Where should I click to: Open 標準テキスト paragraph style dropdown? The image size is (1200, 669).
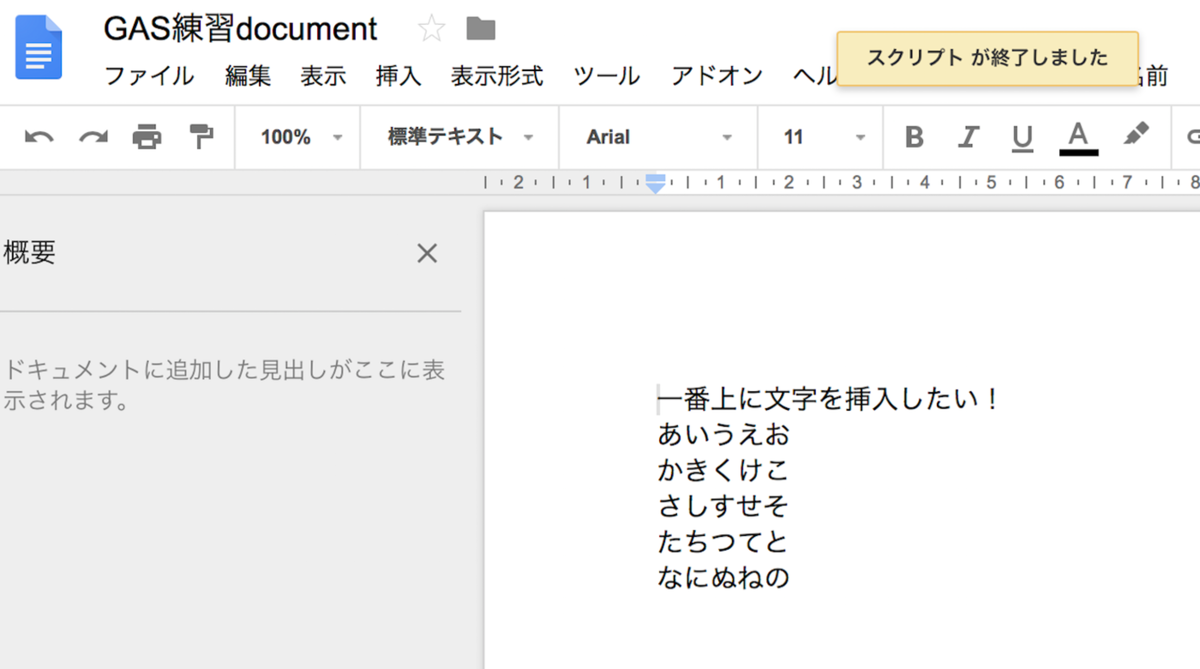[x=460, y=137]
